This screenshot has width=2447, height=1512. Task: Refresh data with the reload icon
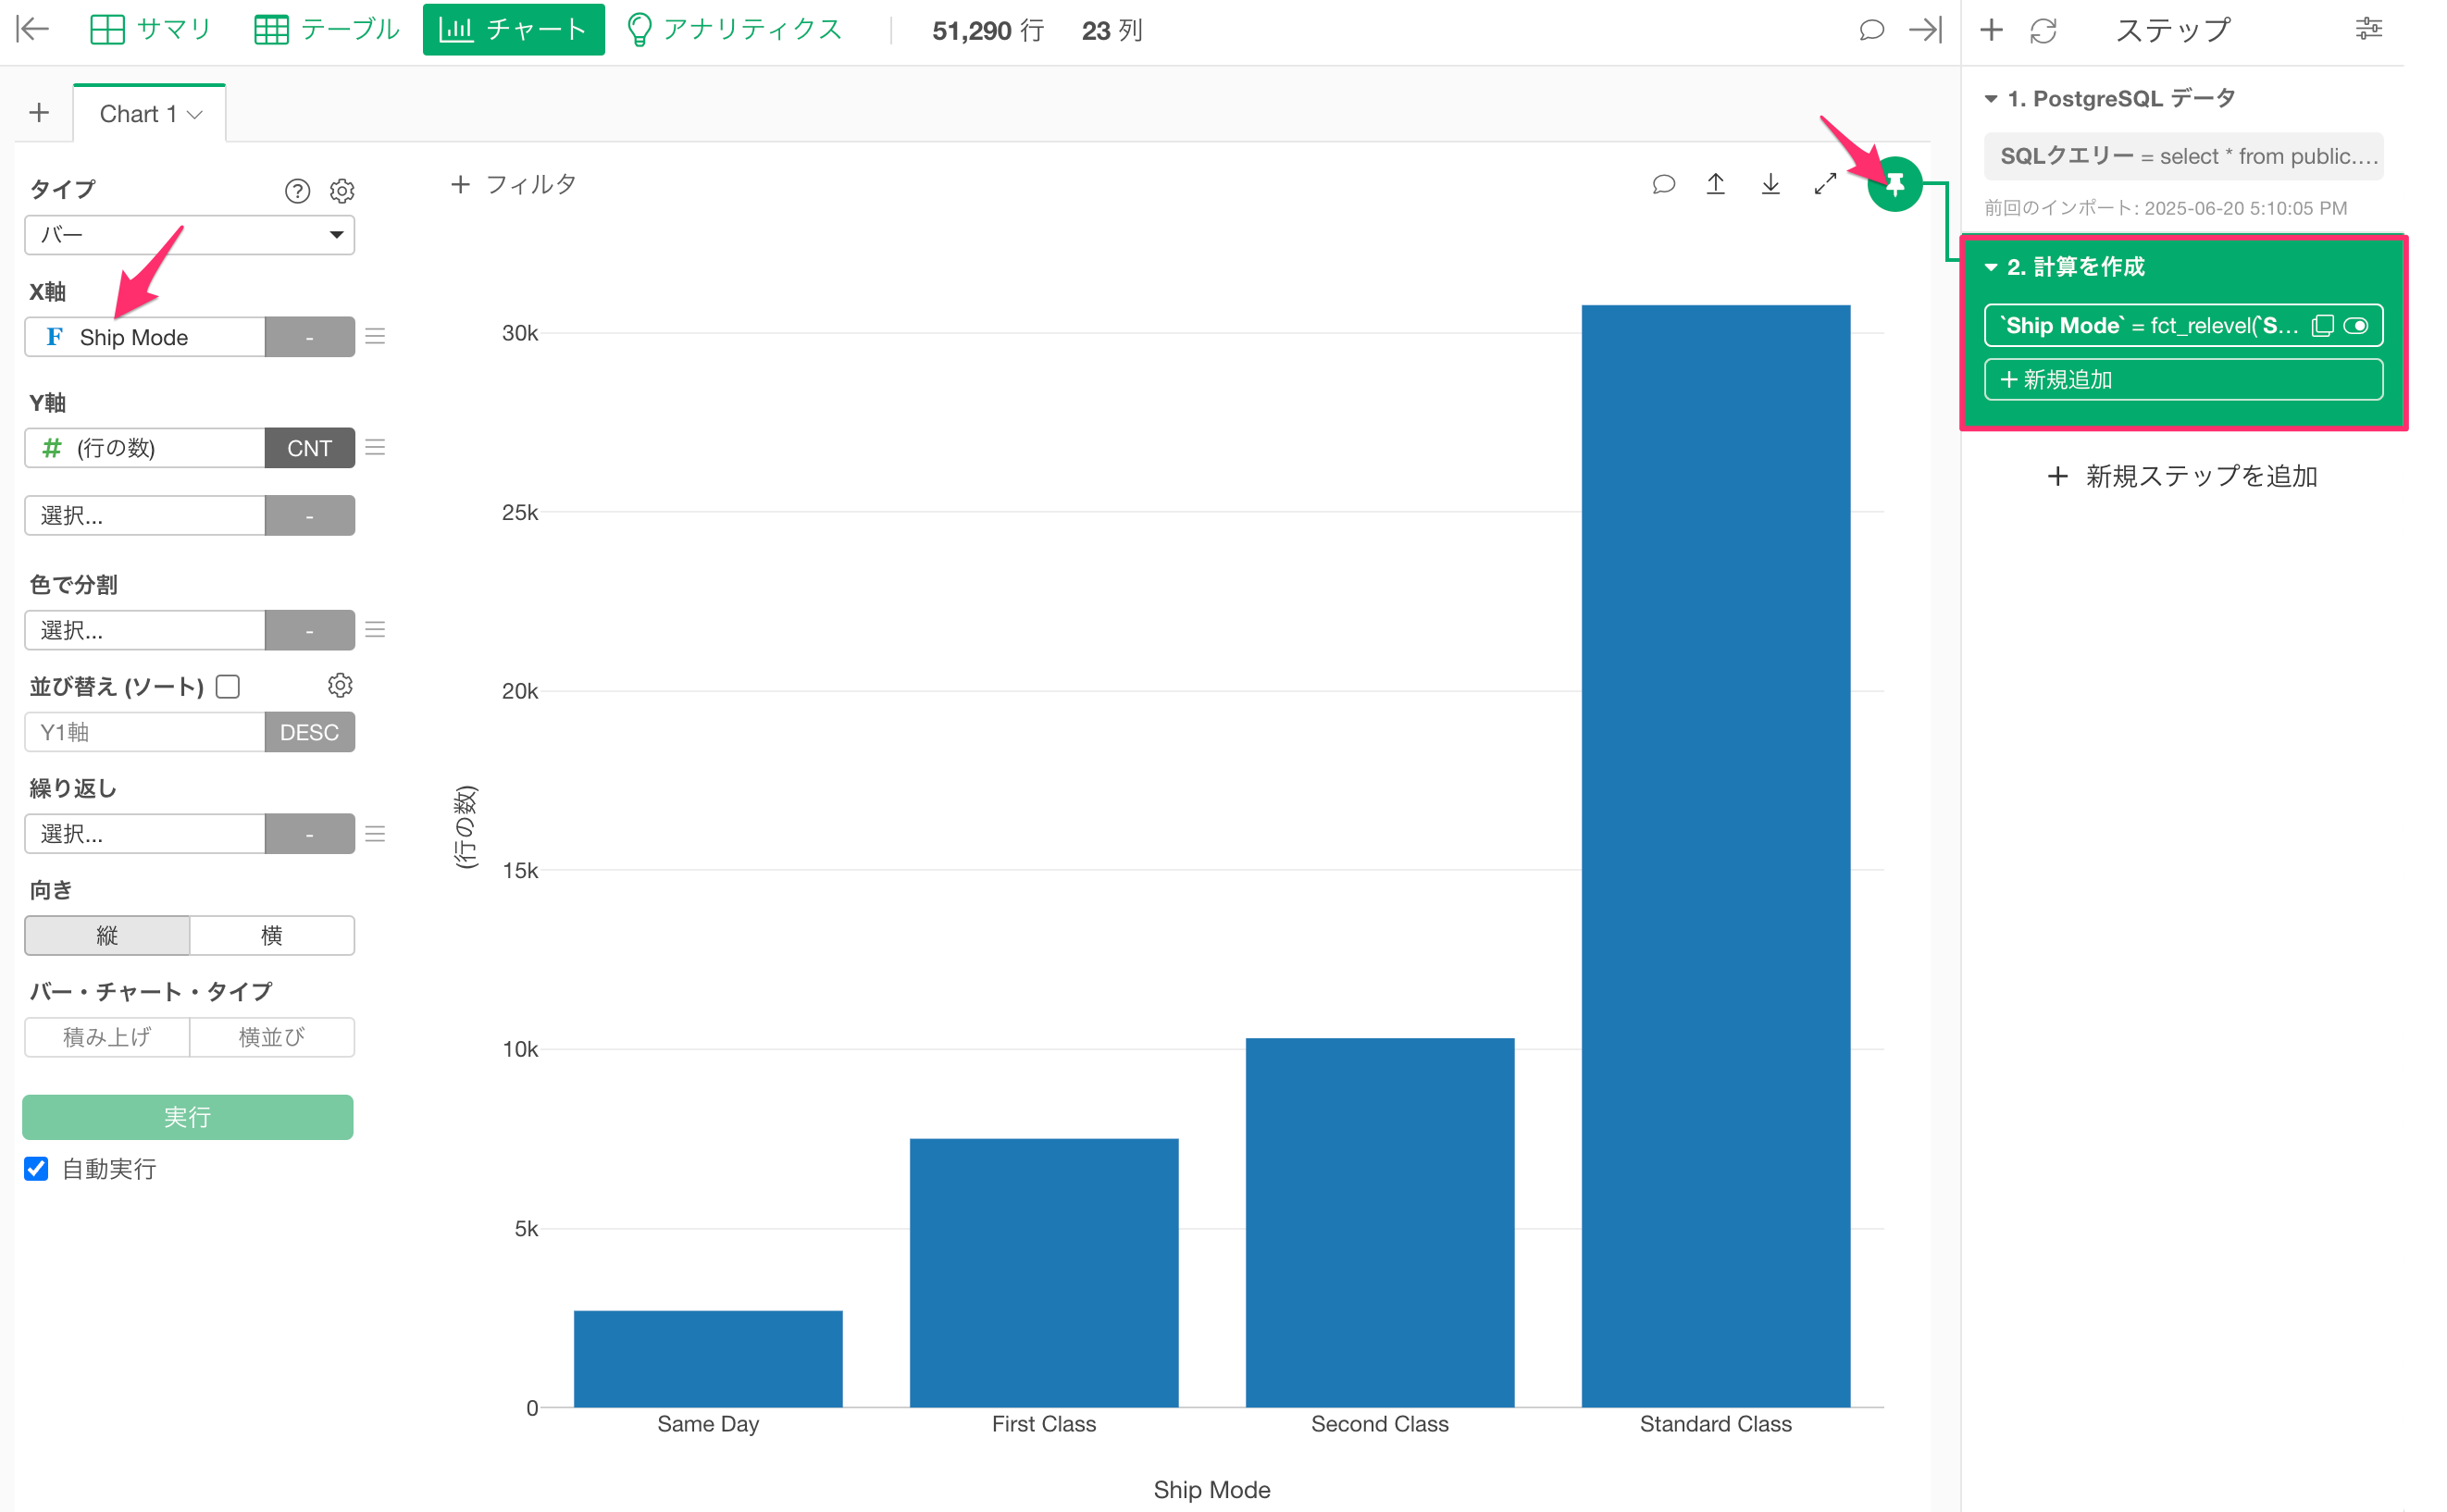[x=2043, y=31]
